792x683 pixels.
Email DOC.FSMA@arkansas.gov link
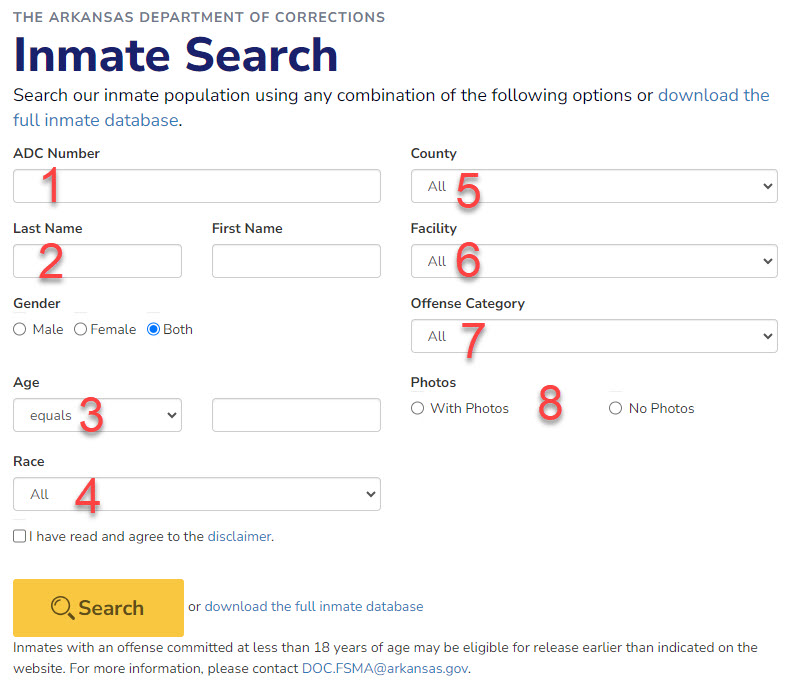(385, 668)
